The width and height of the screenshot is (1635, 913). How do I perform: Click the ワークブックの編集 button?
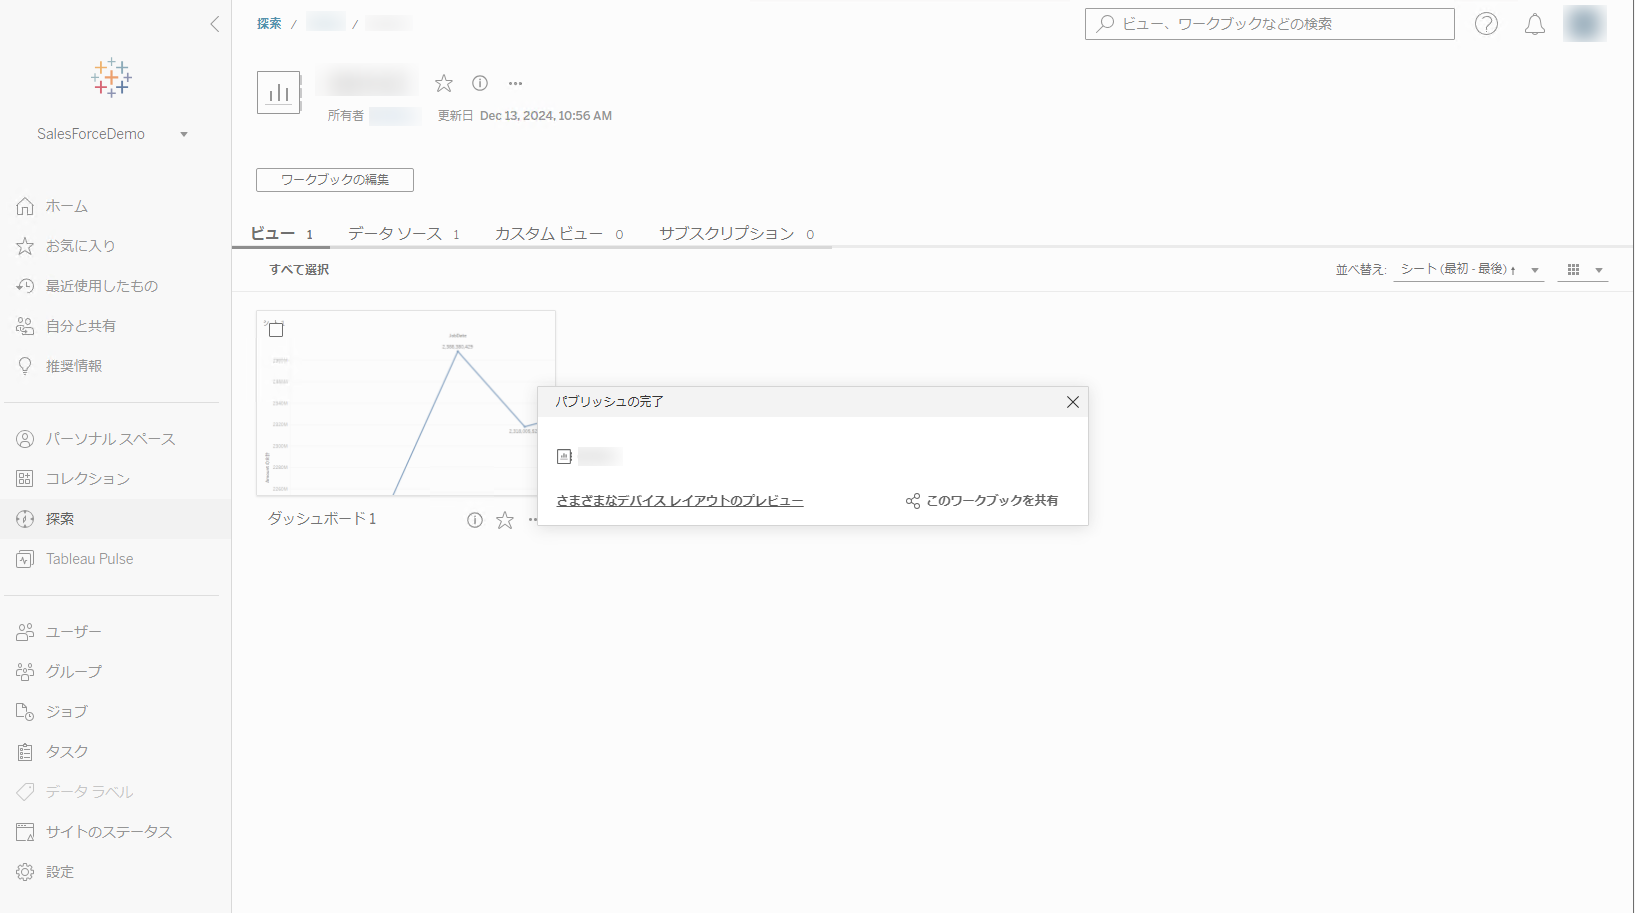(x=334, y=180)
